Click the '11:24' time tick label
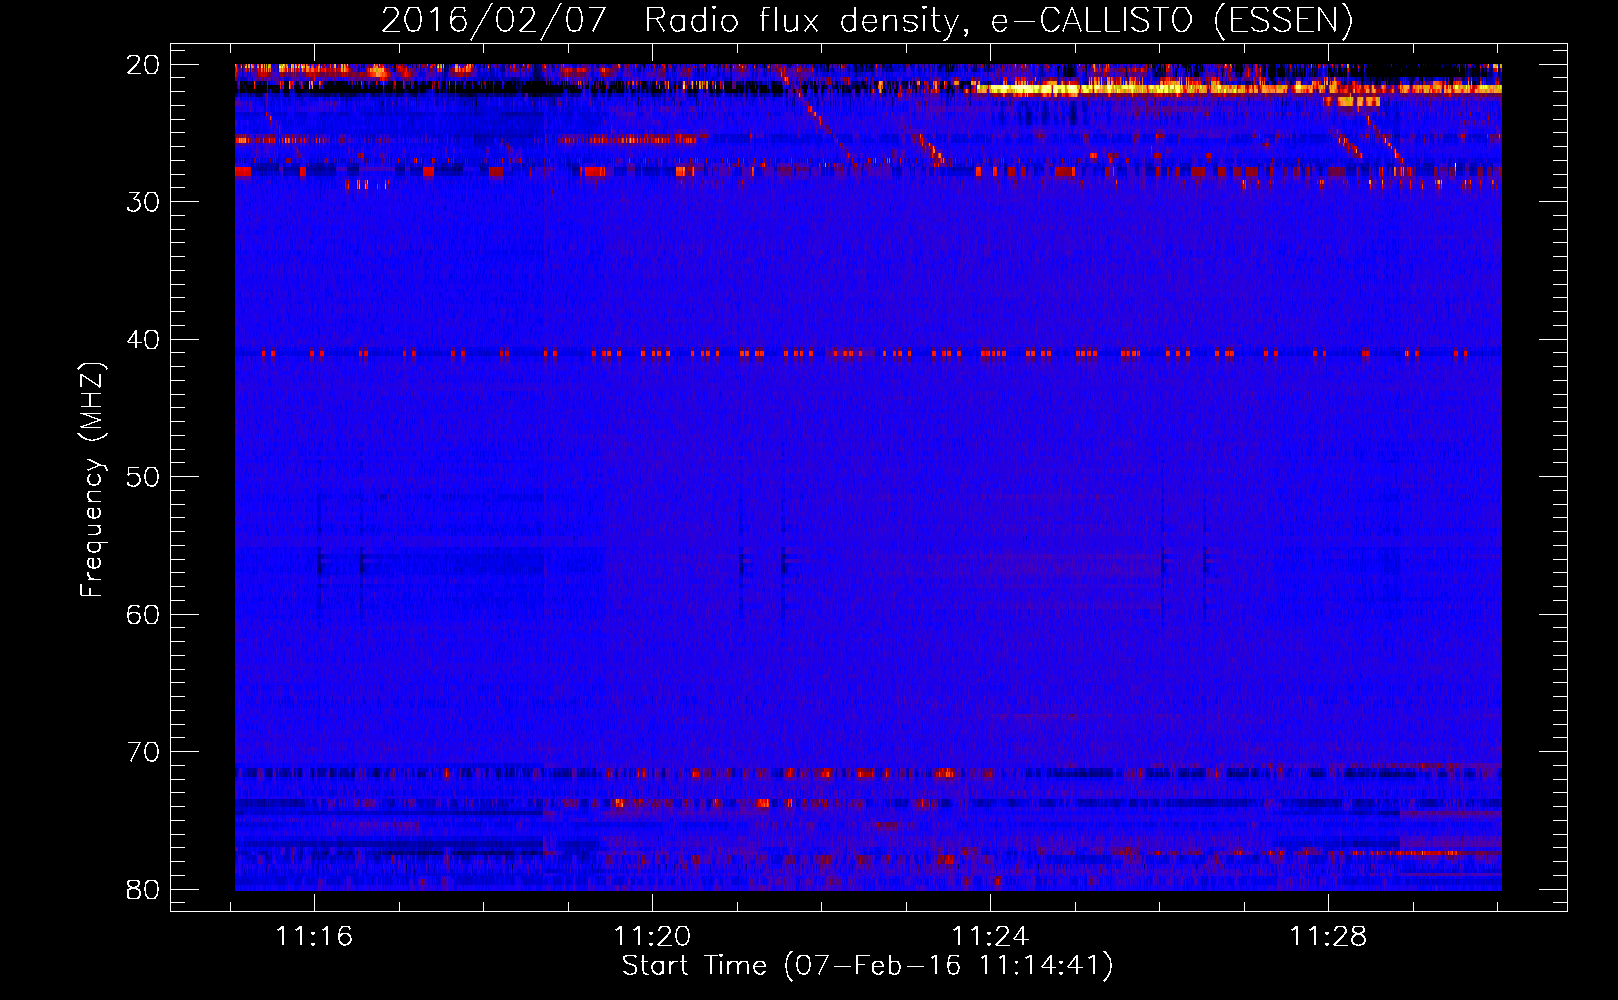The height and width of the screenshot is (1000, 1618). point(990,937)
